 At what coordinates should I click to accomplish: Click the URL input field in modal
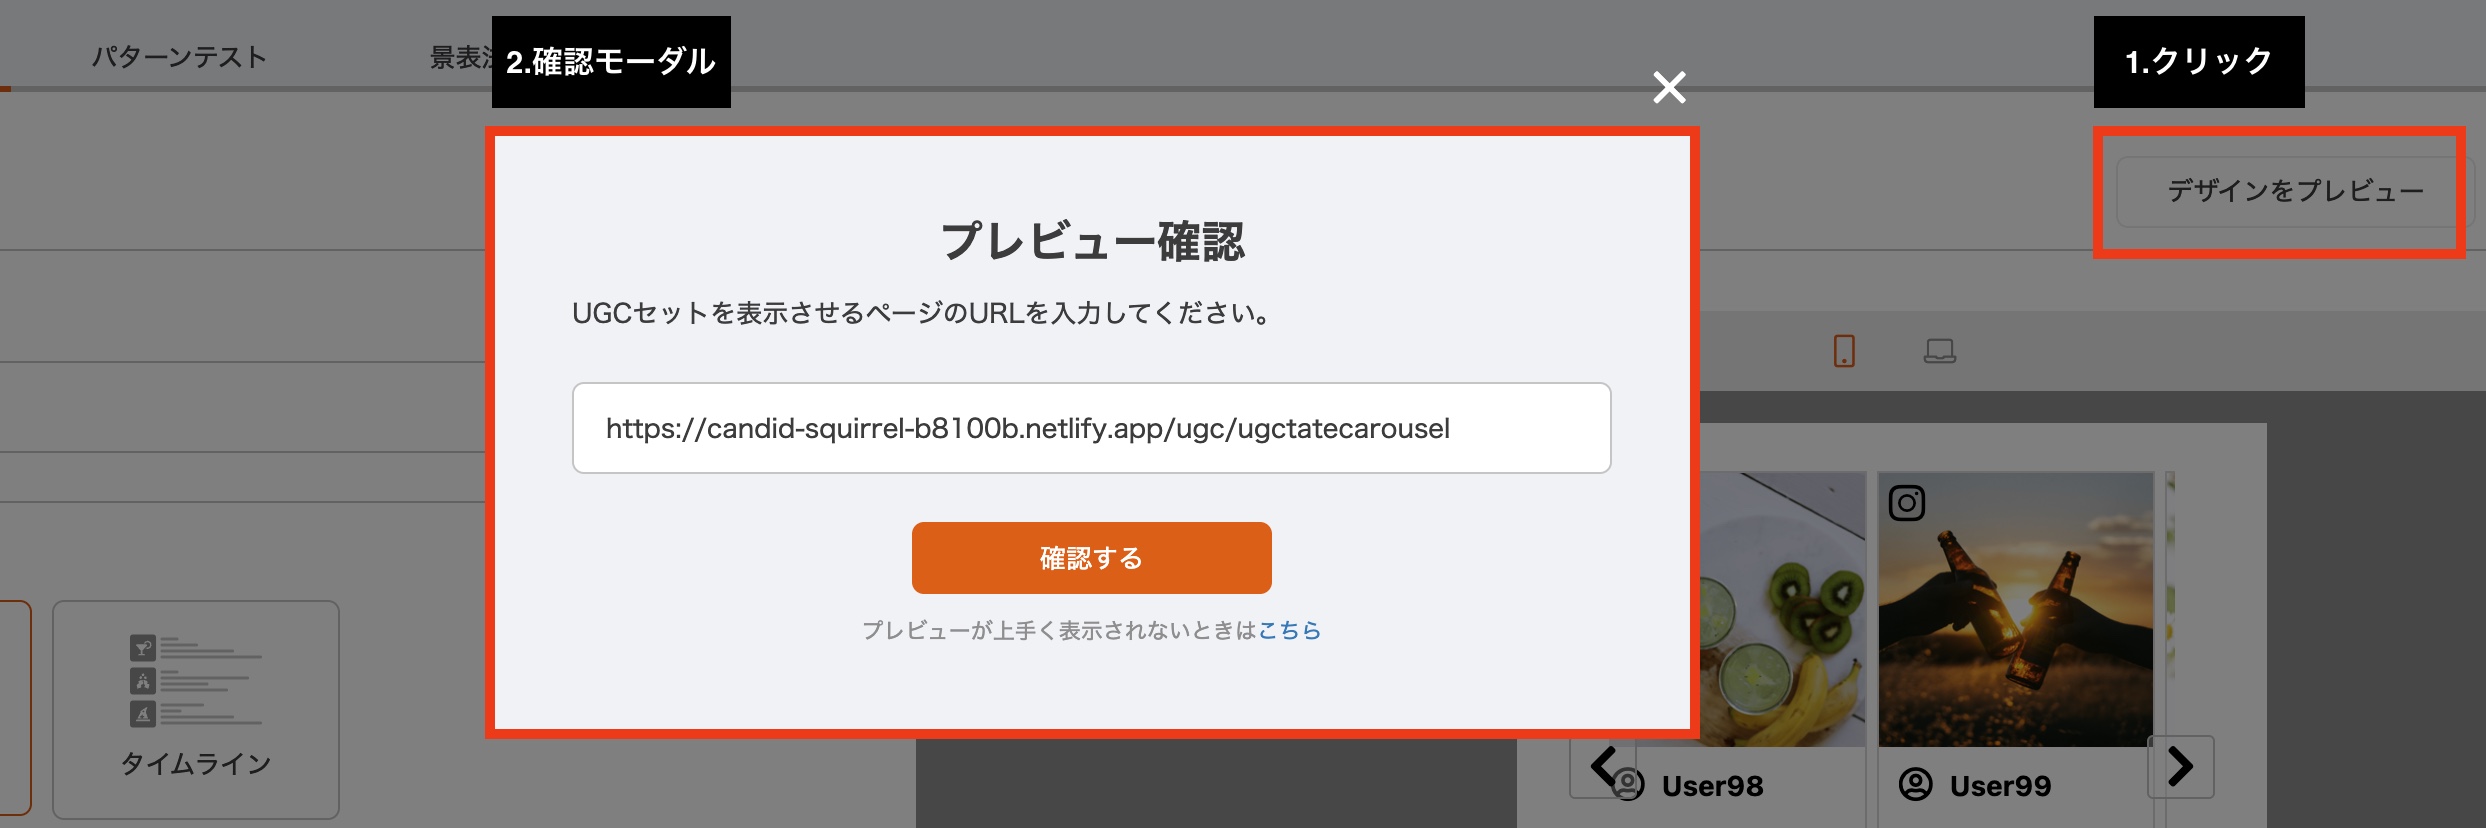[1091, 428]
